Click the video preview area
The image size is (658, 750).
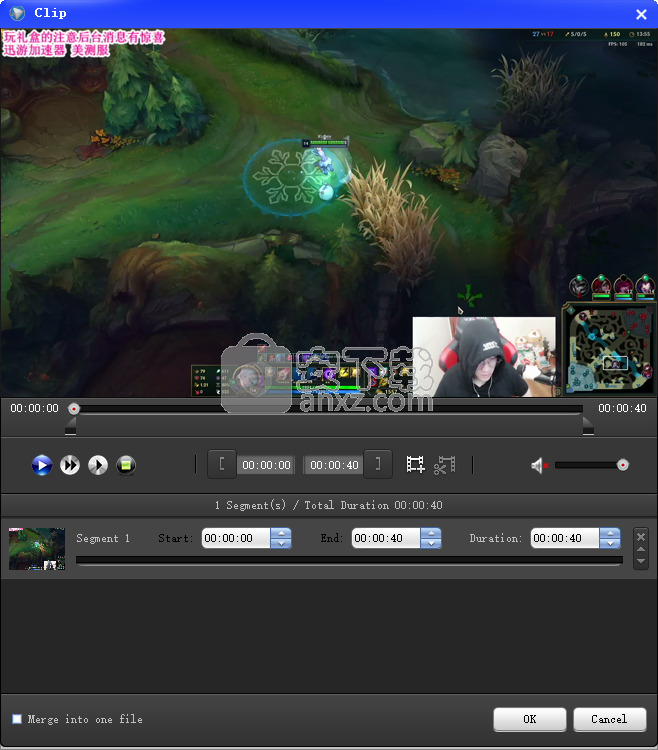click(x=329, y=213)
